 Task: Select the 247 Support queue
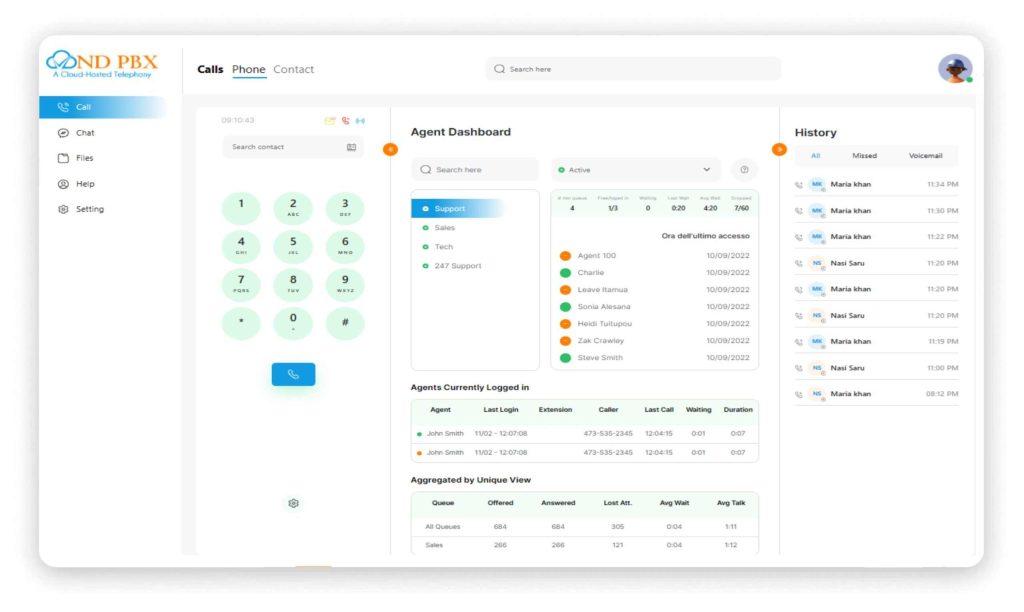[457, 266]
